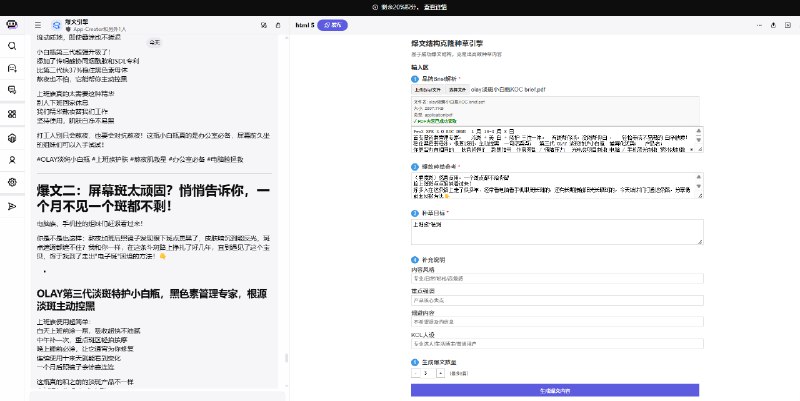Click the #OLAY hashtag line in the chat
Viewport: 800px width, 401px height.
click(x=140, y=159)
